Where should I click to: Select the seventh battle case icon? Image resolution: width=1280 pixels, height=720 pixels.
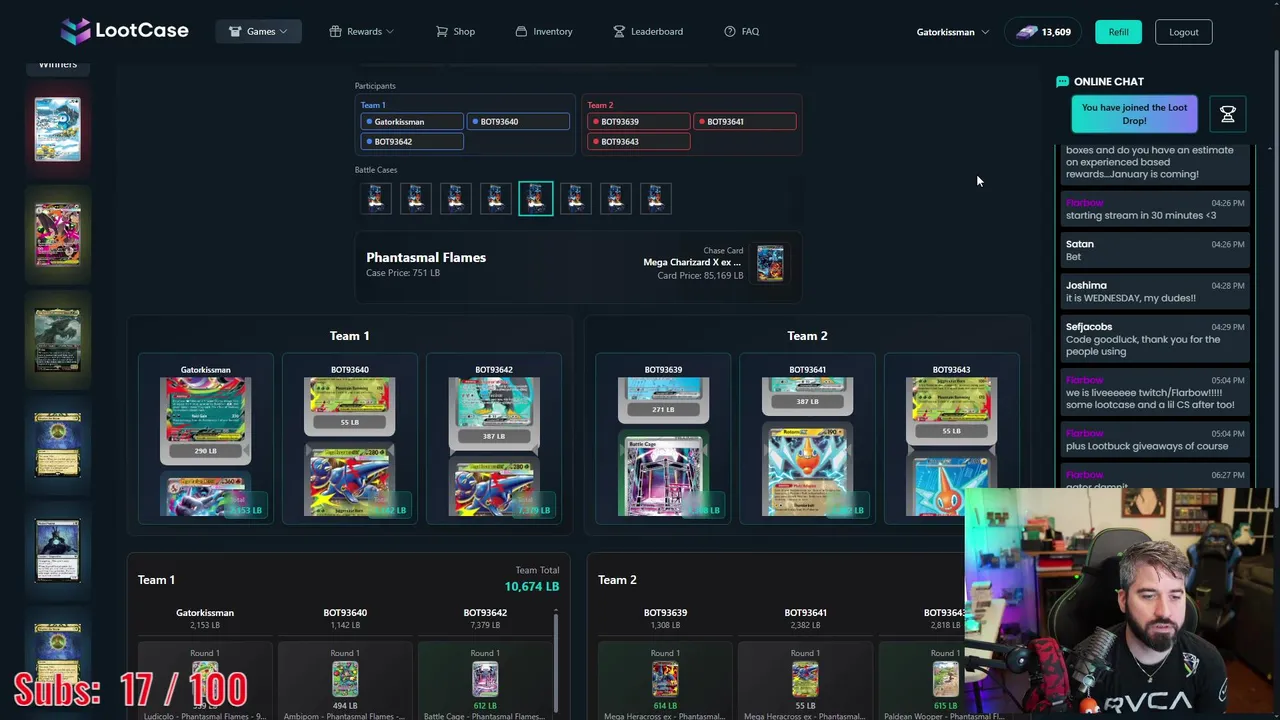(x=615, y=198)
